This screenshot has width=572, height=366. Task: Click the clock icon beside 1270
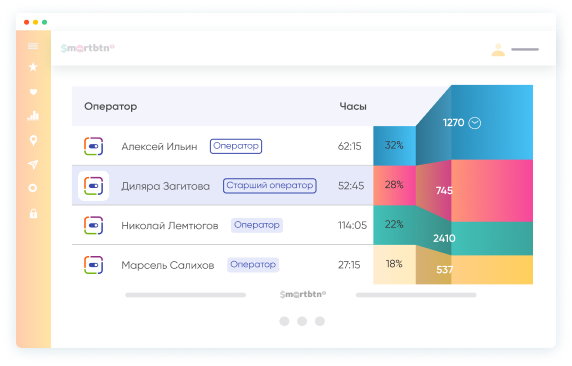click(475, 123)
